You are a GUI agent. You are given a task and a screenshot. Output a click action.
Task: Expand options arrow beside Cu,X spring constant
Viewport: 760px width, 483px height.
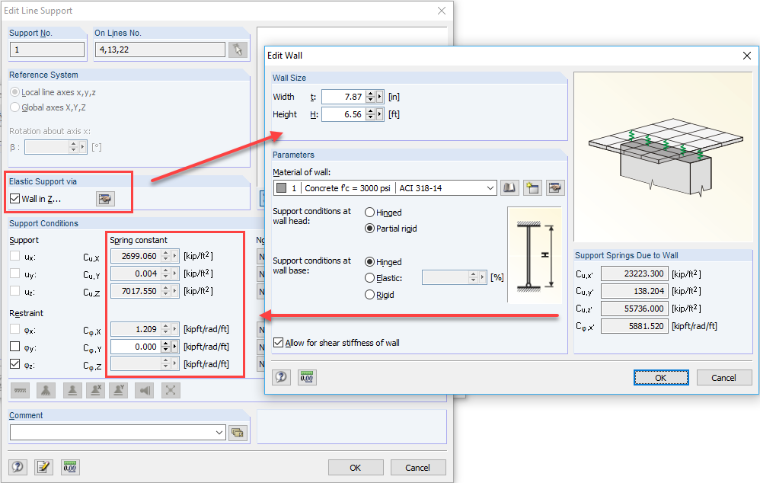coord(174,256)
